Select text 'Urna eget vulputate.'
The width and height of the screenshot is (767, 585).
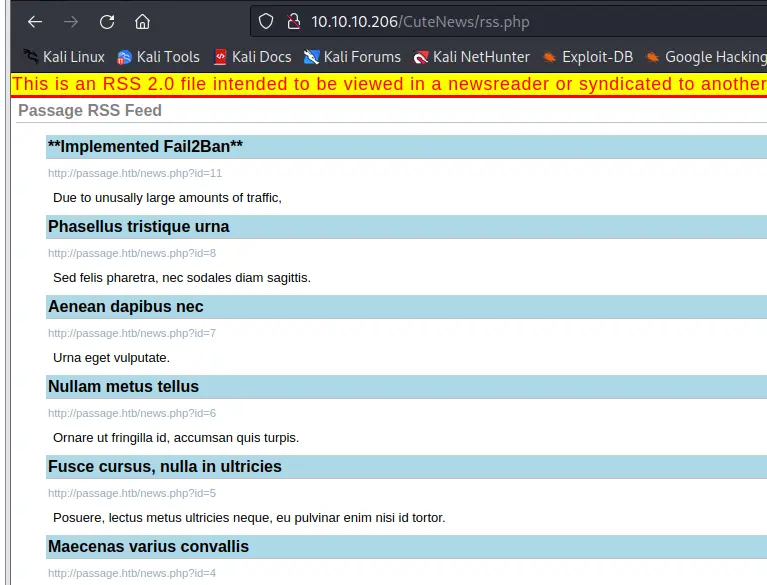click(x=112, y=358)
